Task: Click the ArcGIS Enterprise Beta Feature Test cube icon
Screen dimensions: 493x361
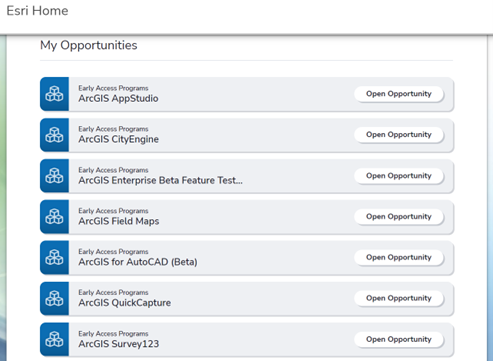Action: coord(54,176)
